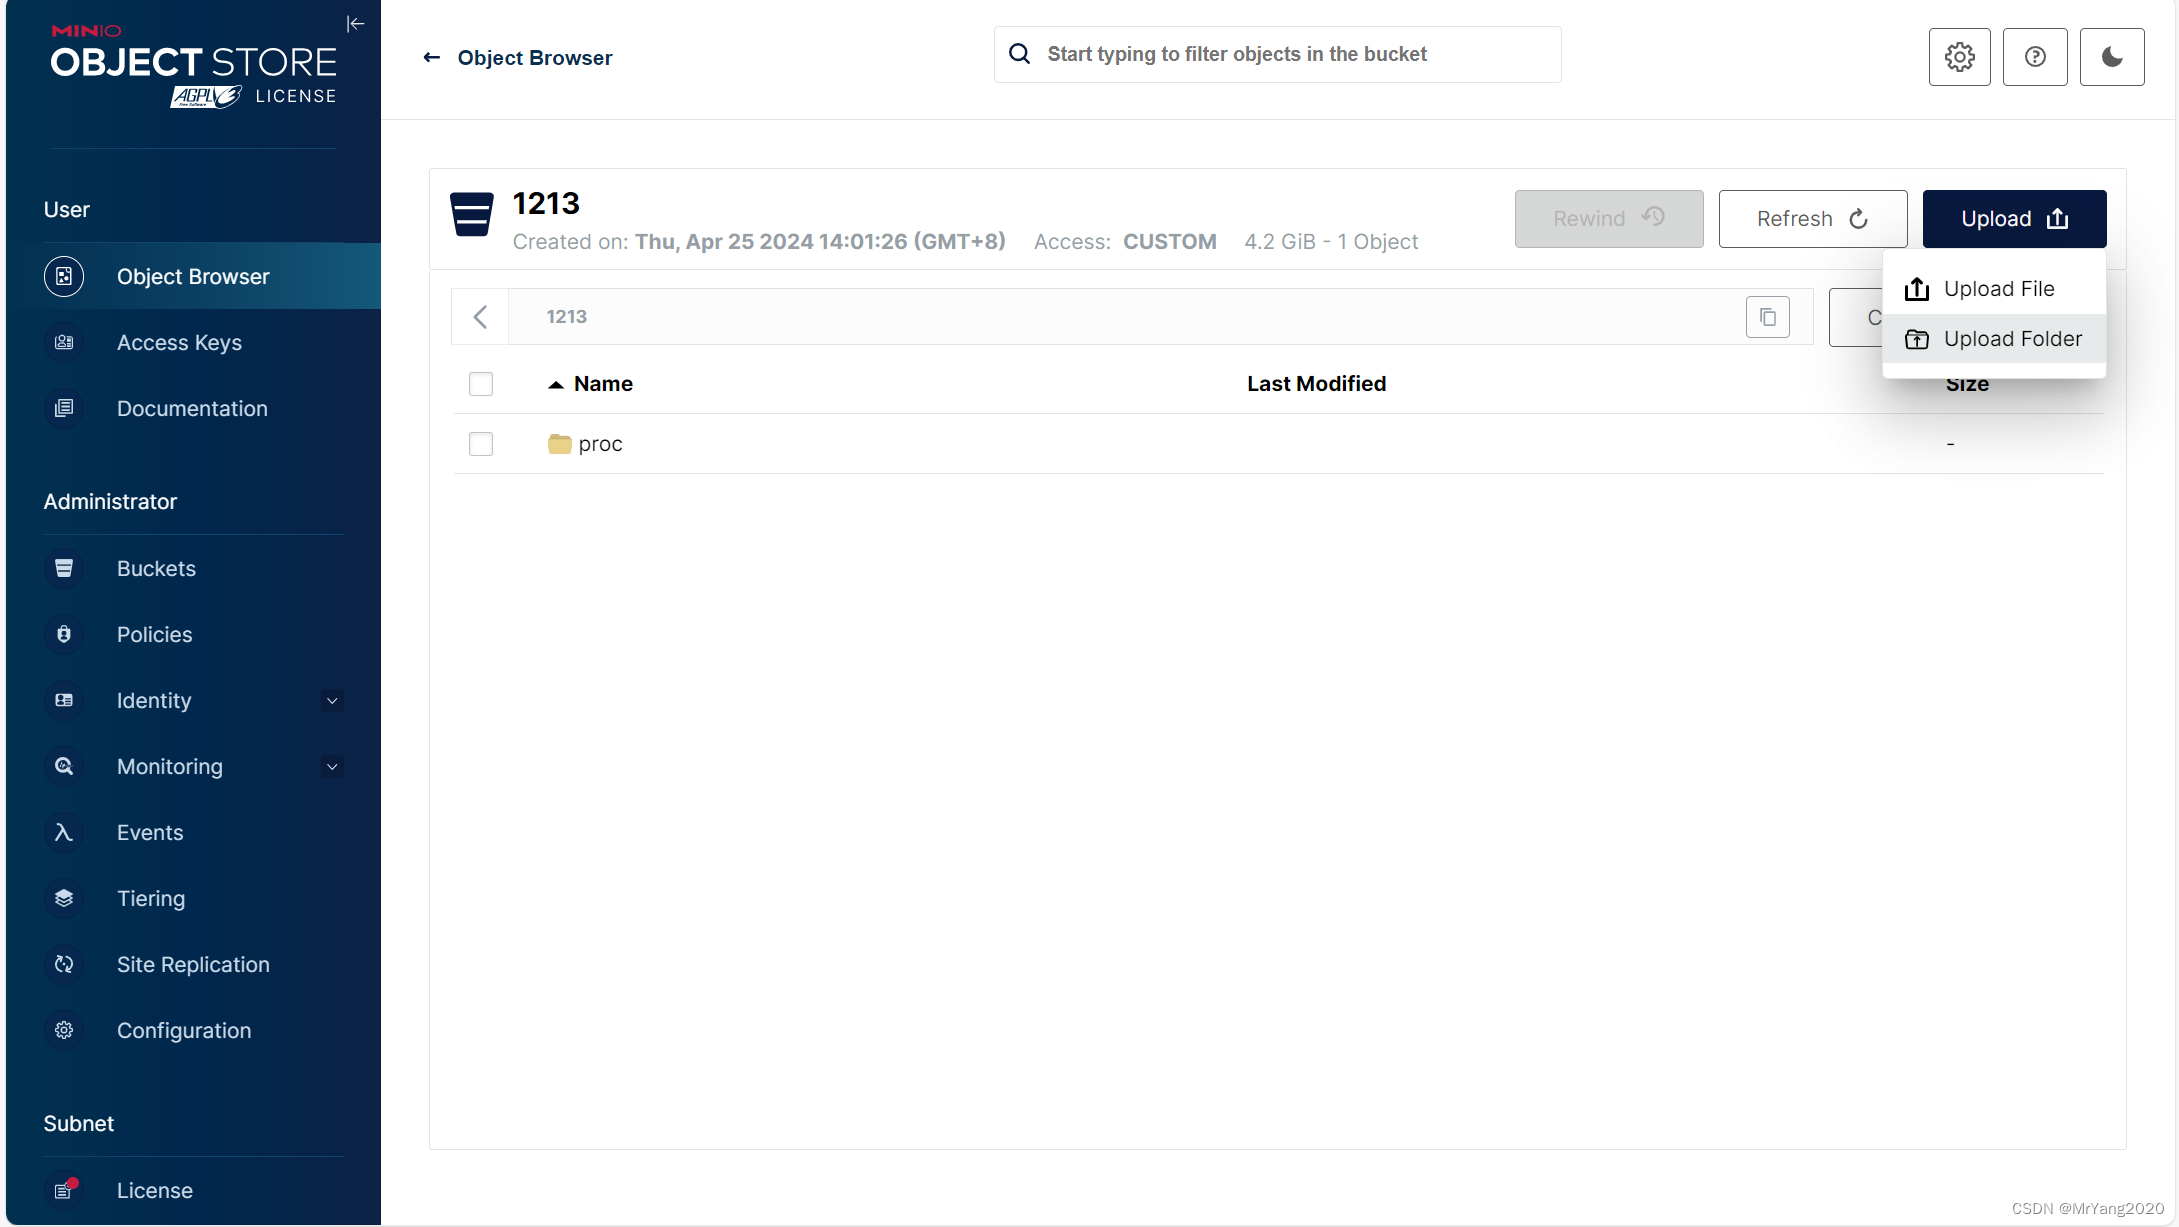Click the Buckets sidebar icon
Image resolution: width=2179 pixels, height=1227 pixels.
64,568
